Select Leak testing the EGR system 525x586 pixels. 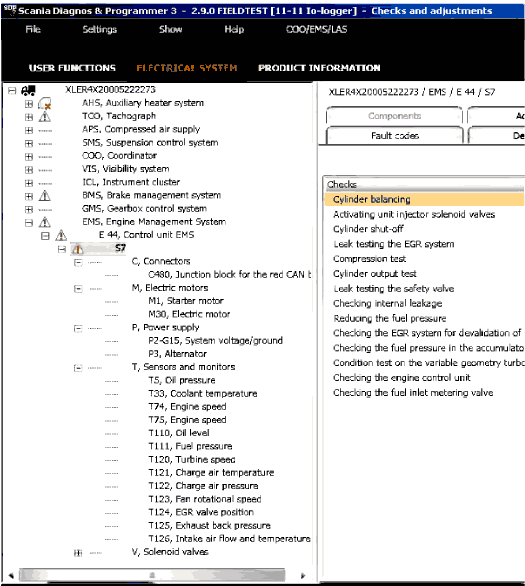(x=394, y=244)
